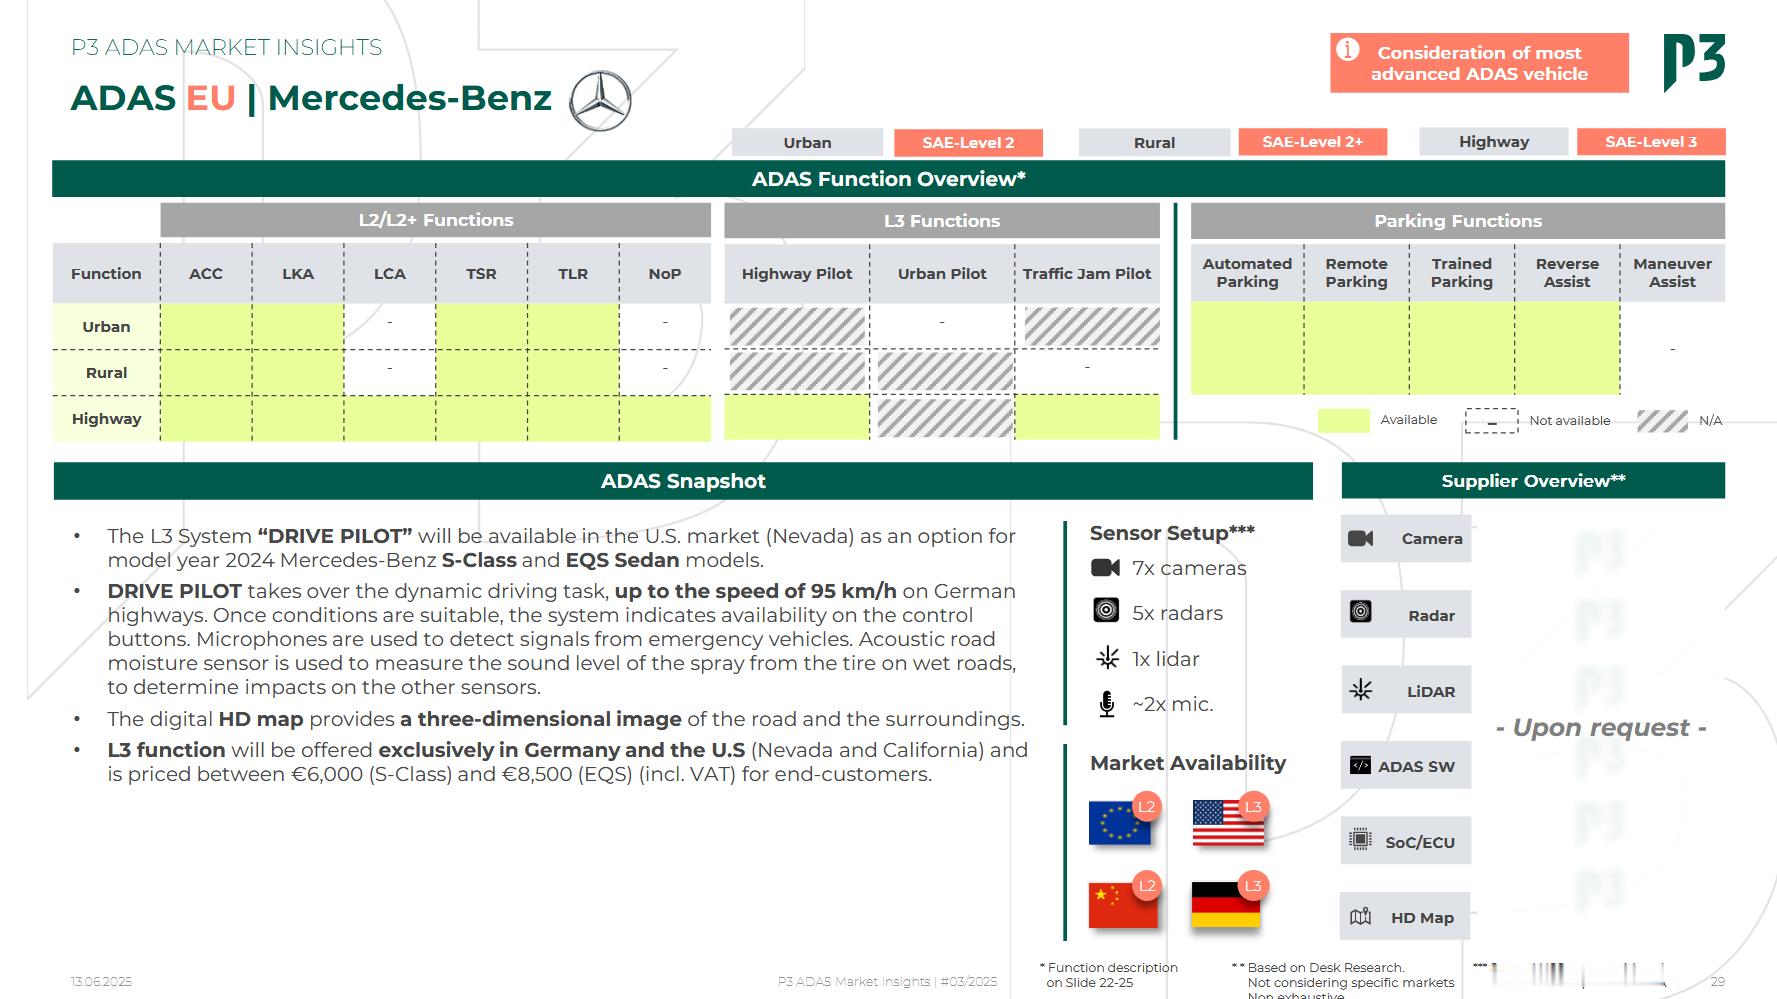Click the Consideration of most advanced ADAS vehicle box
1777x999 pixels.
tap(1479, 63)
